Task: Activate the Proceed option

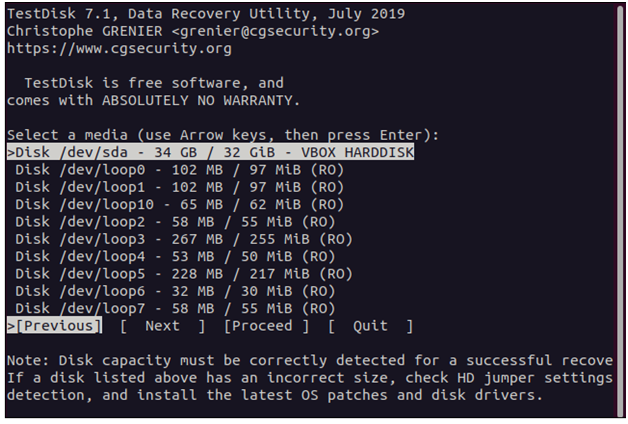Action: (266, 326)
